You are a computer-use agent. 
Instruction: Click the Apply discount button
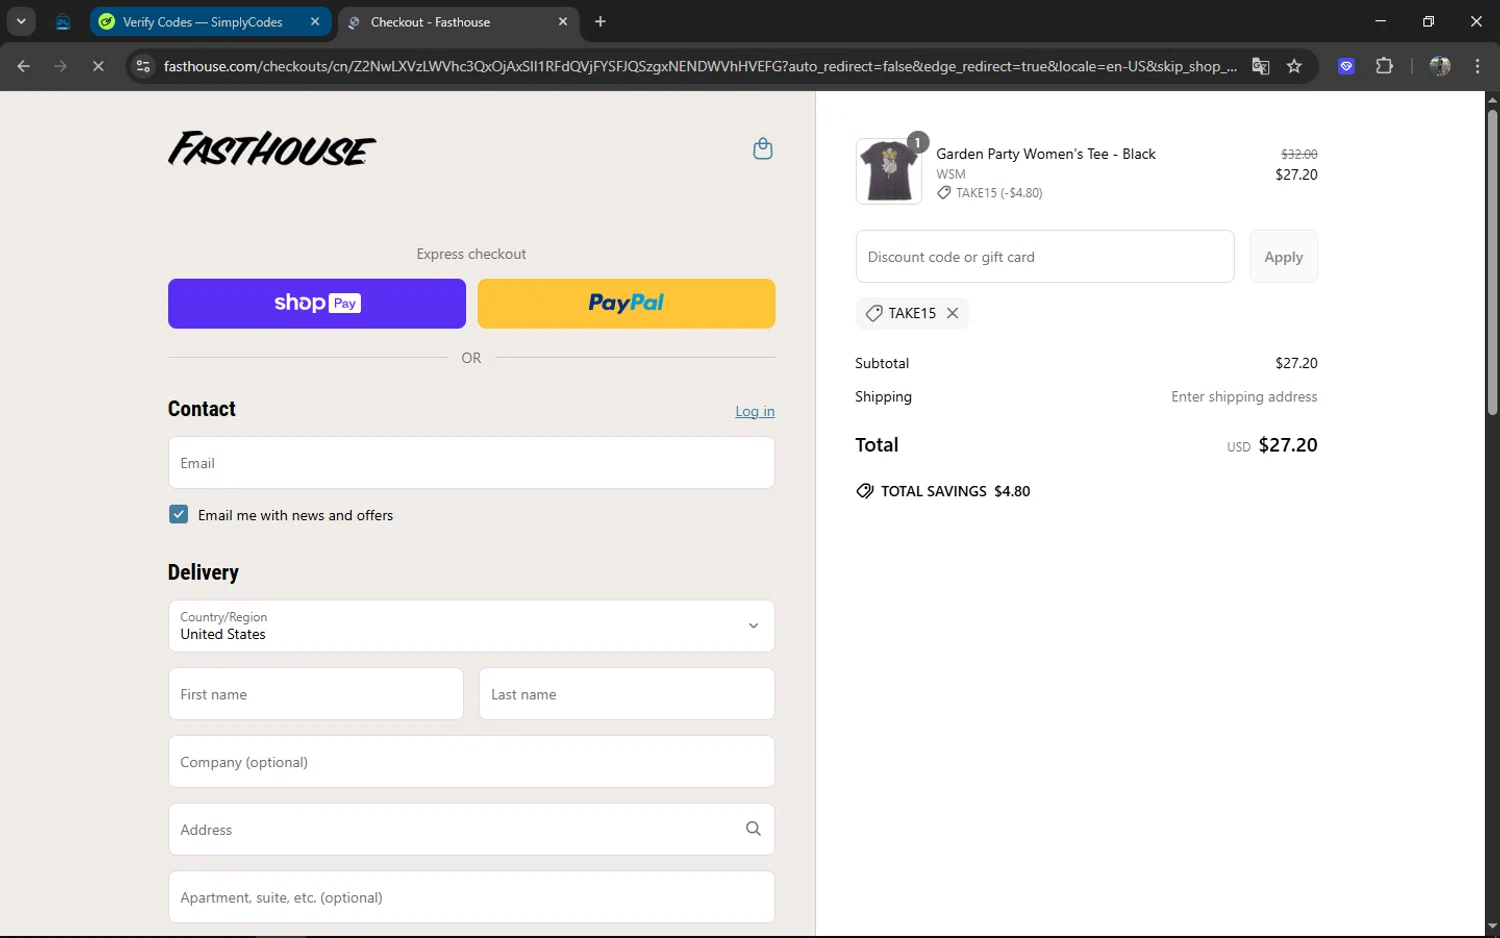(1283, 257)
